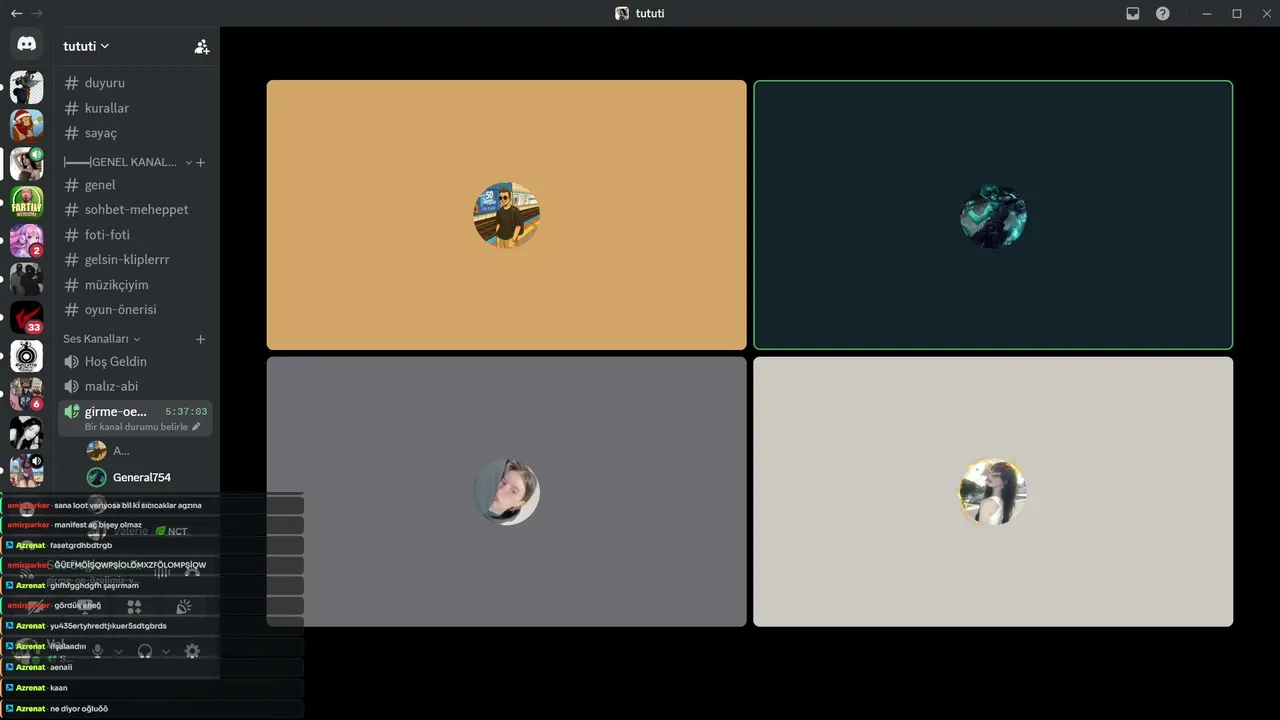Viewport: 1280px width, 720px height.
Task: Open headphone output options arrow
Action: 166,651
